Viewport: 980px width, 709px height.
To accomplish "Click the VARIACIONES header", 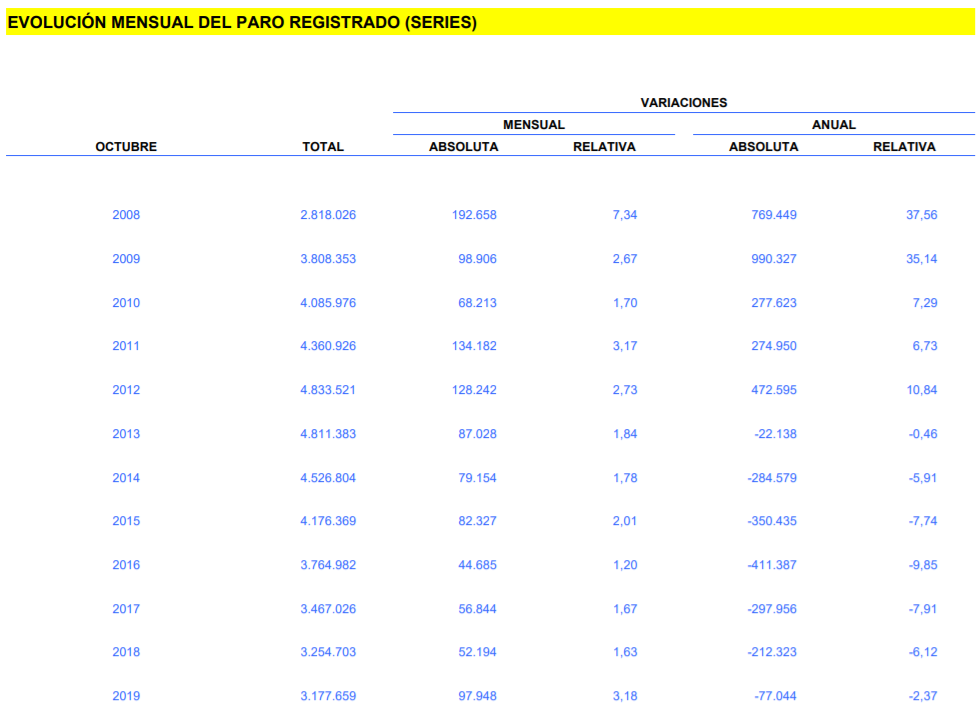I will [683, 102].
